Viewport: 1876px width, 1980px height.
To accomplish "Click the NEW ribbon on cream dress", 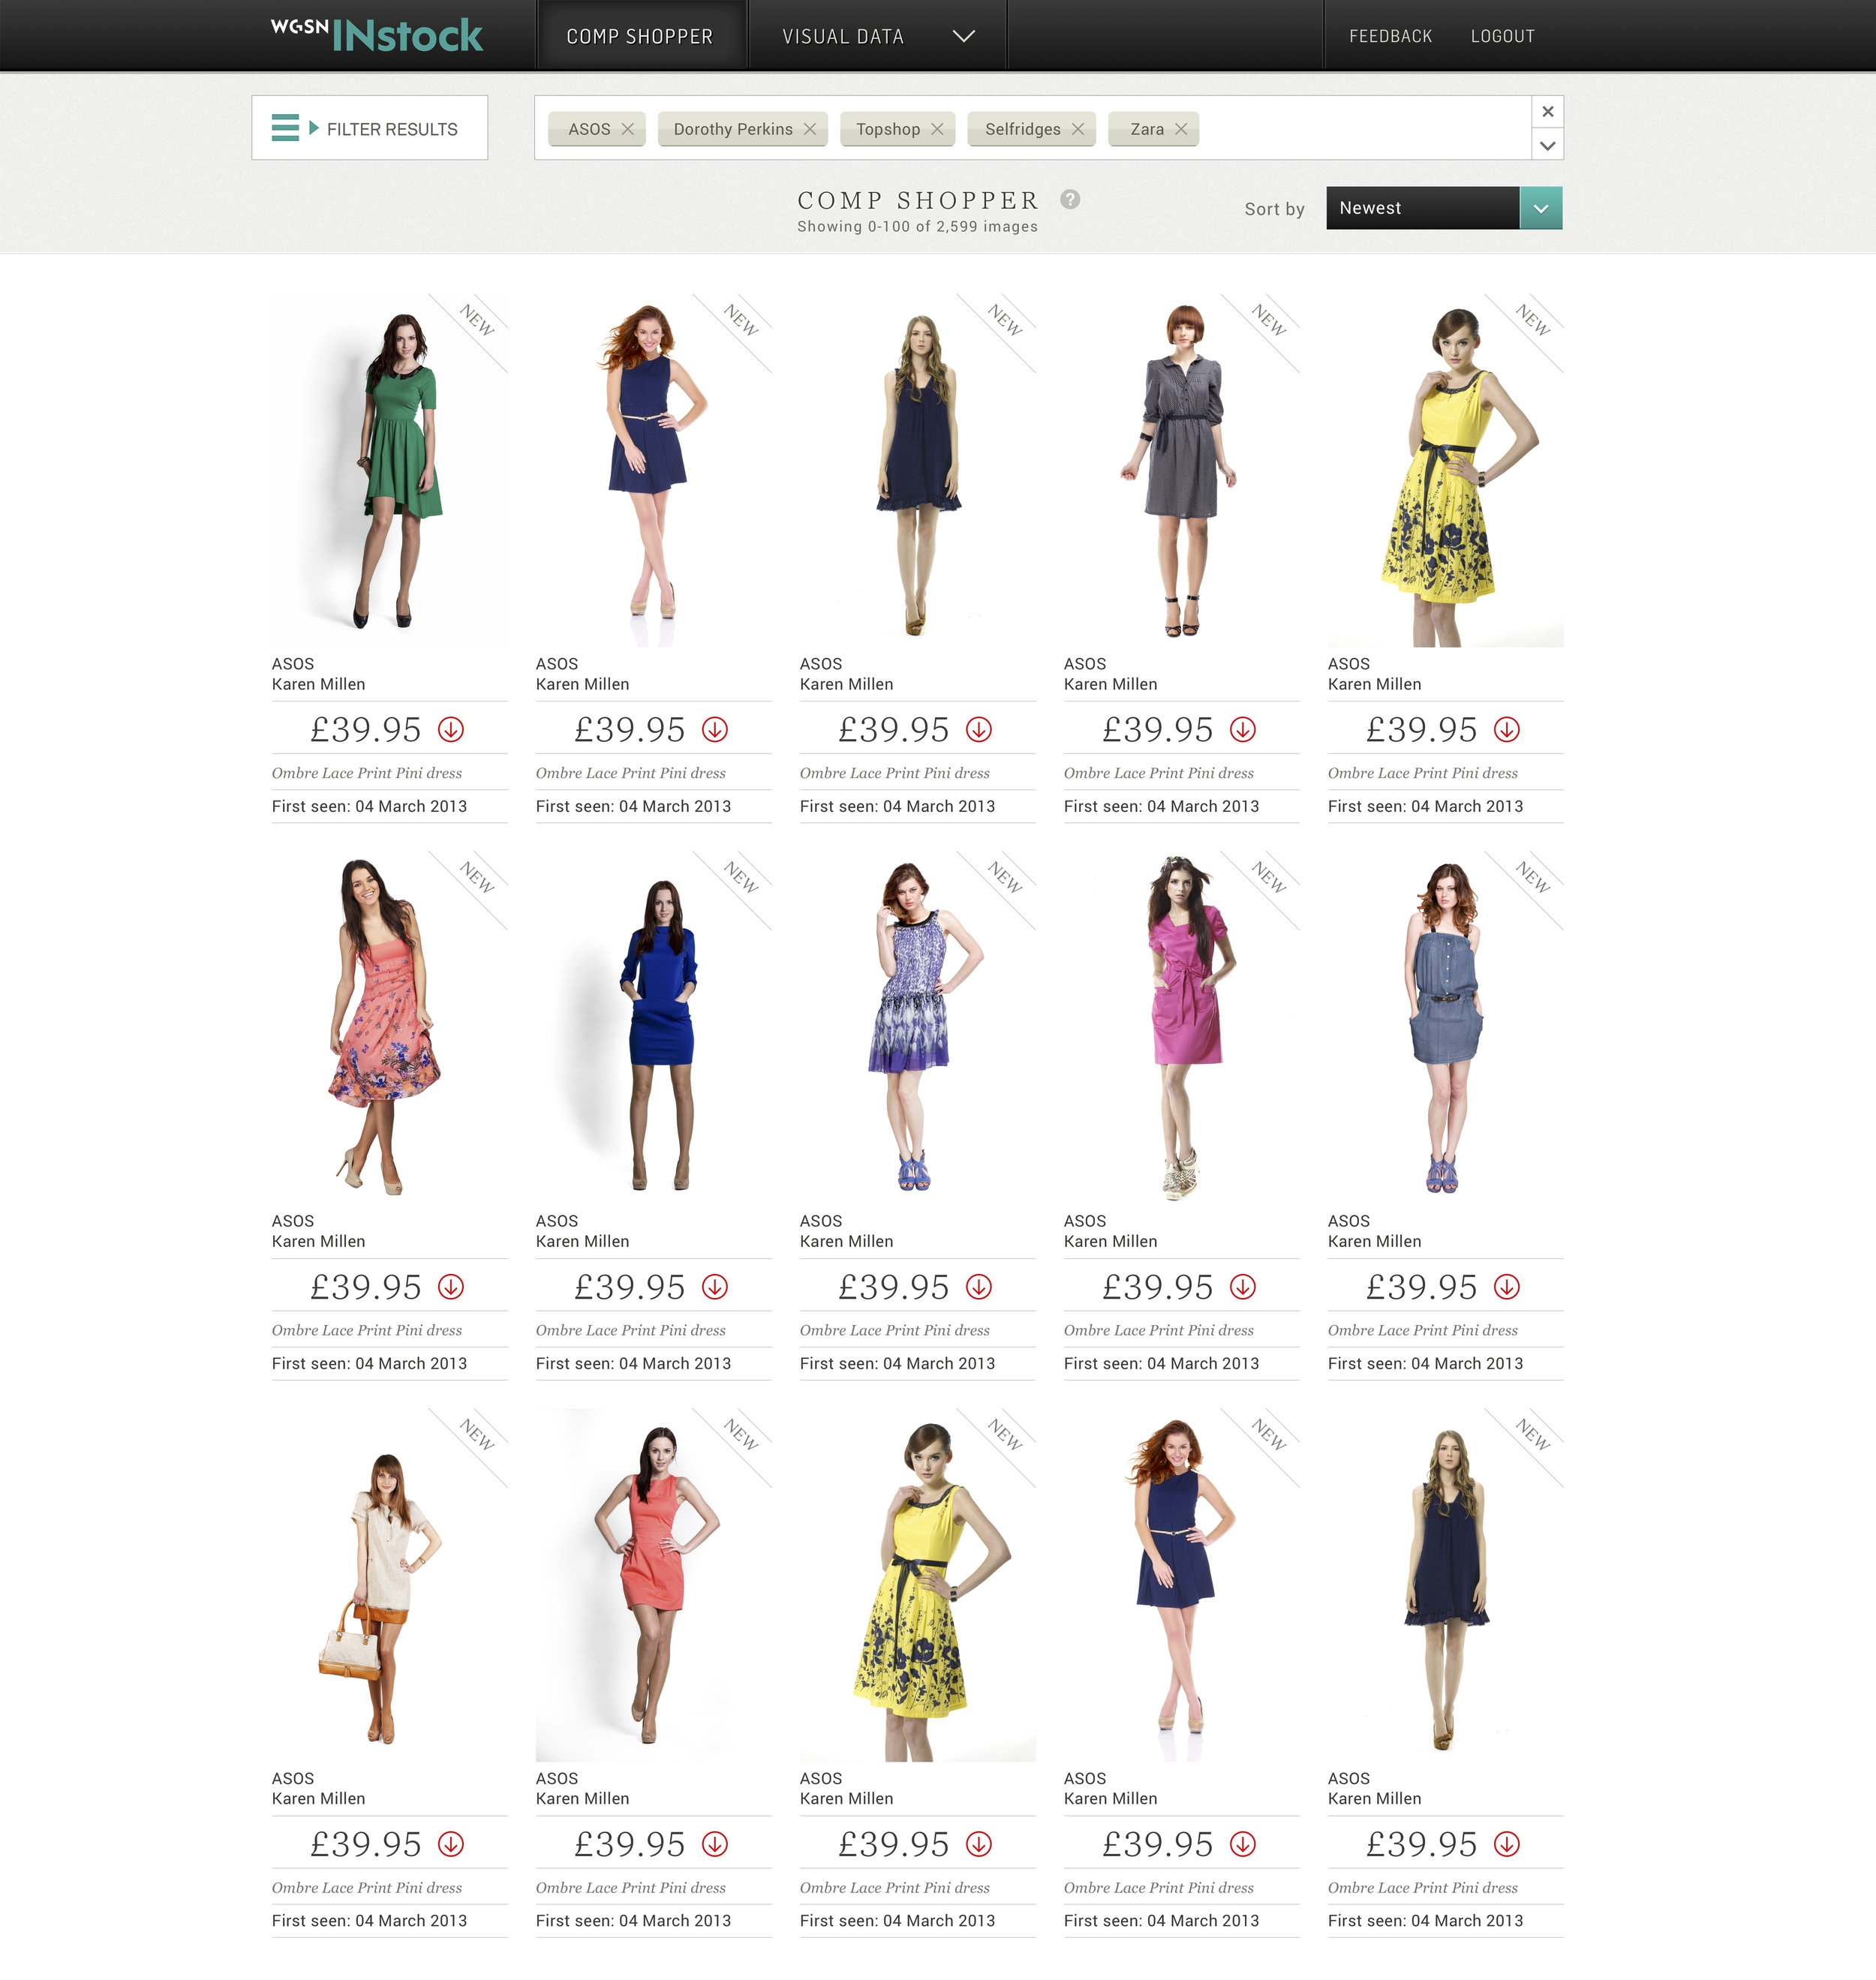I will 477,1435.
